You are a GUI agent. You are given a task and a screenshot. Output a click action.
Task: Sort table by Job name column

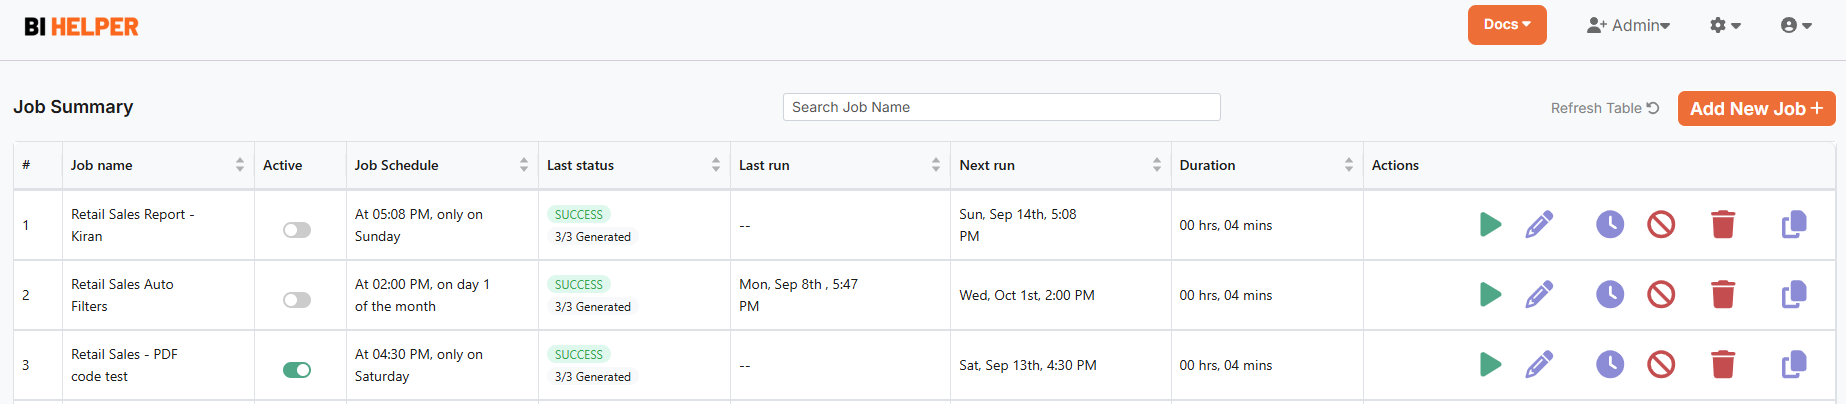tap(240, 165)
